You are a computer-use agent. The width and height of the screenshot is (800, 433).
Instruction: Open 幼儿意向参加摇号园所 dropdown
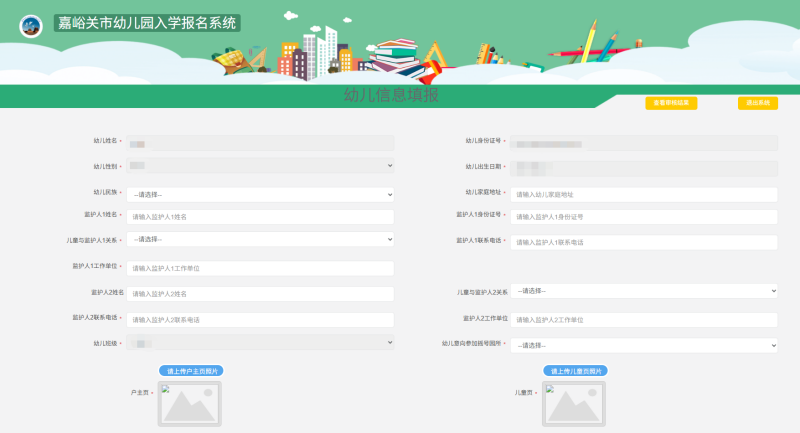coord(644,345)
